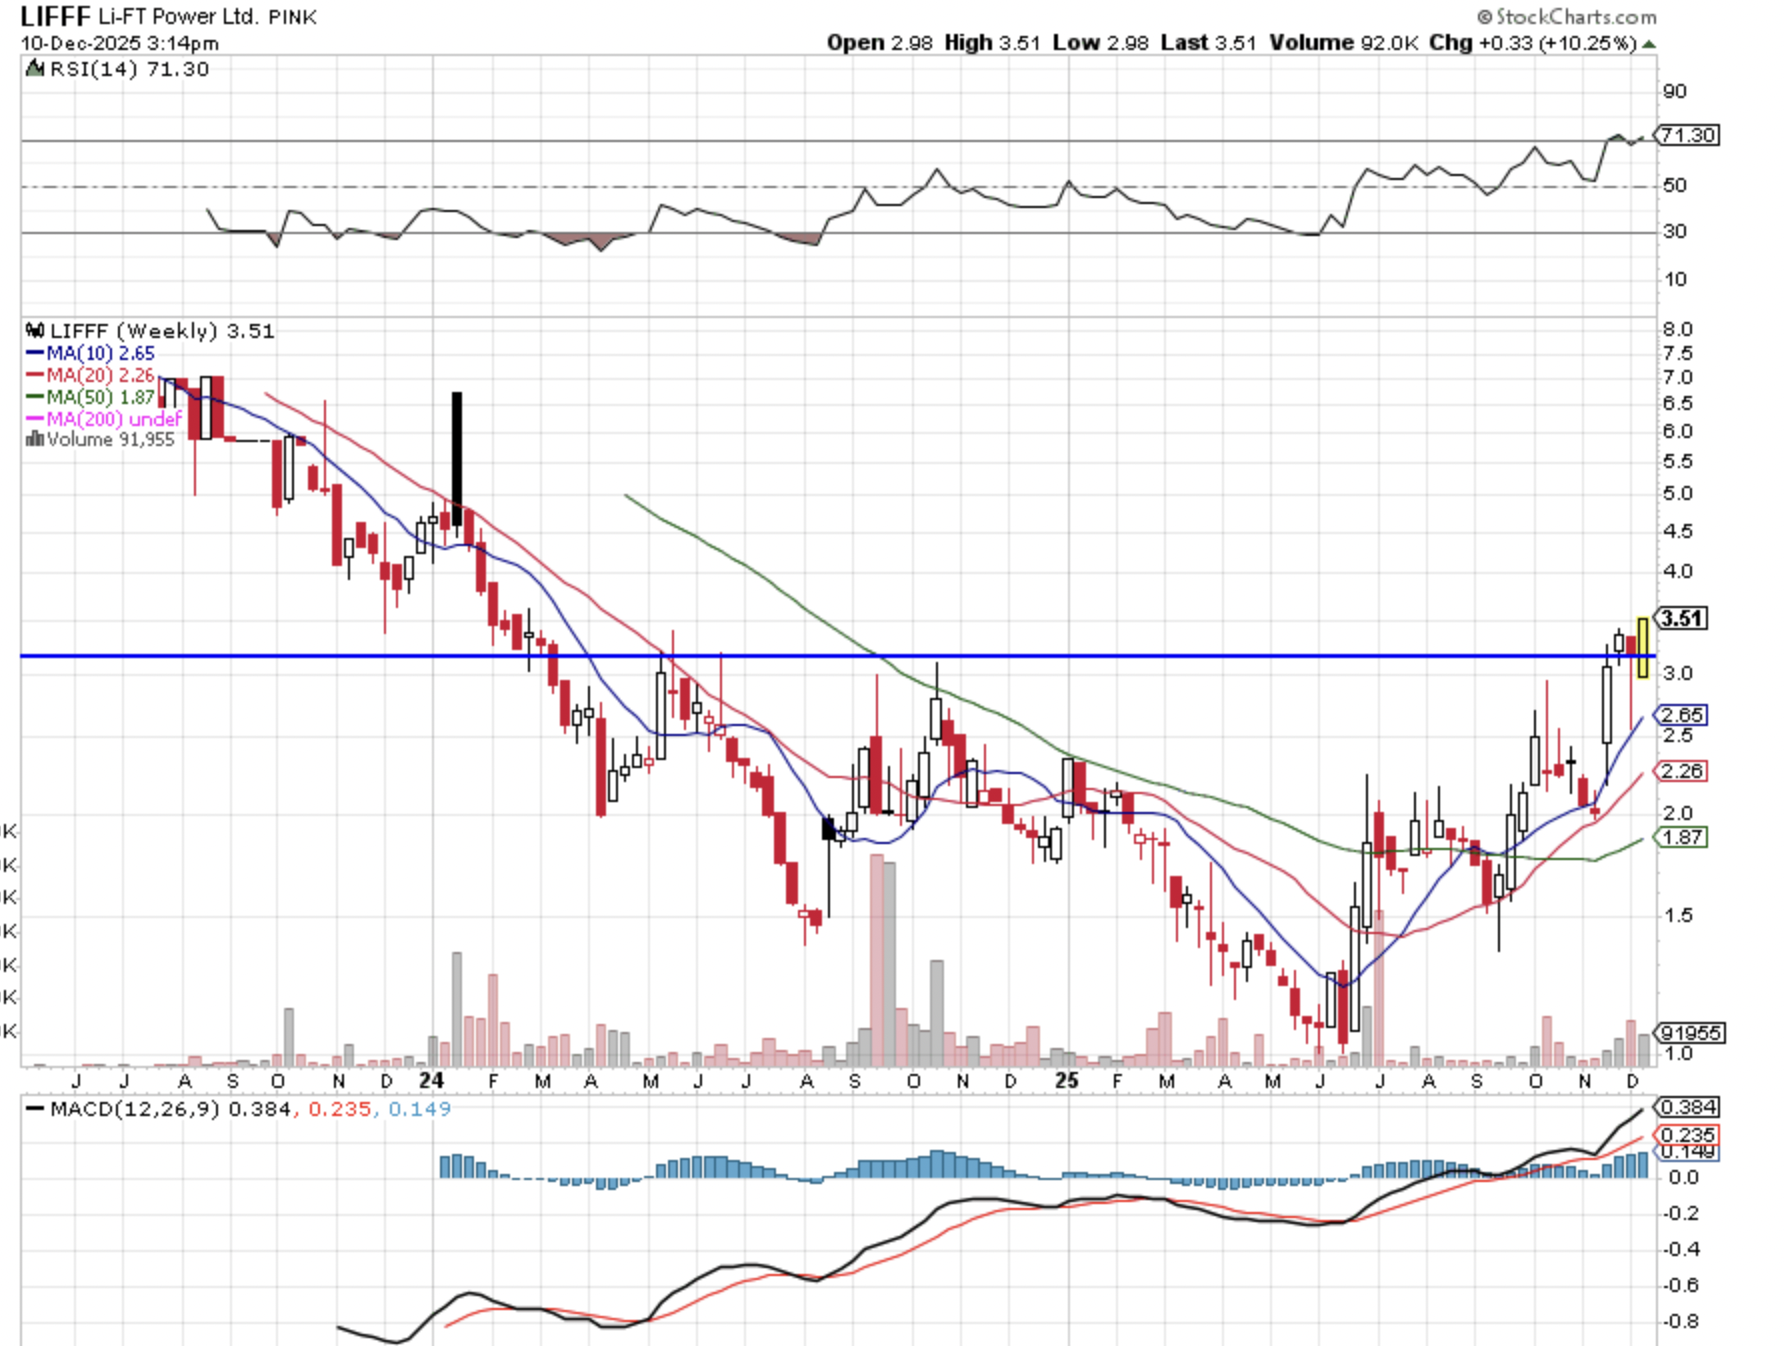Click the 2.65 MA(10) value tag

[x=1682, y=715]
